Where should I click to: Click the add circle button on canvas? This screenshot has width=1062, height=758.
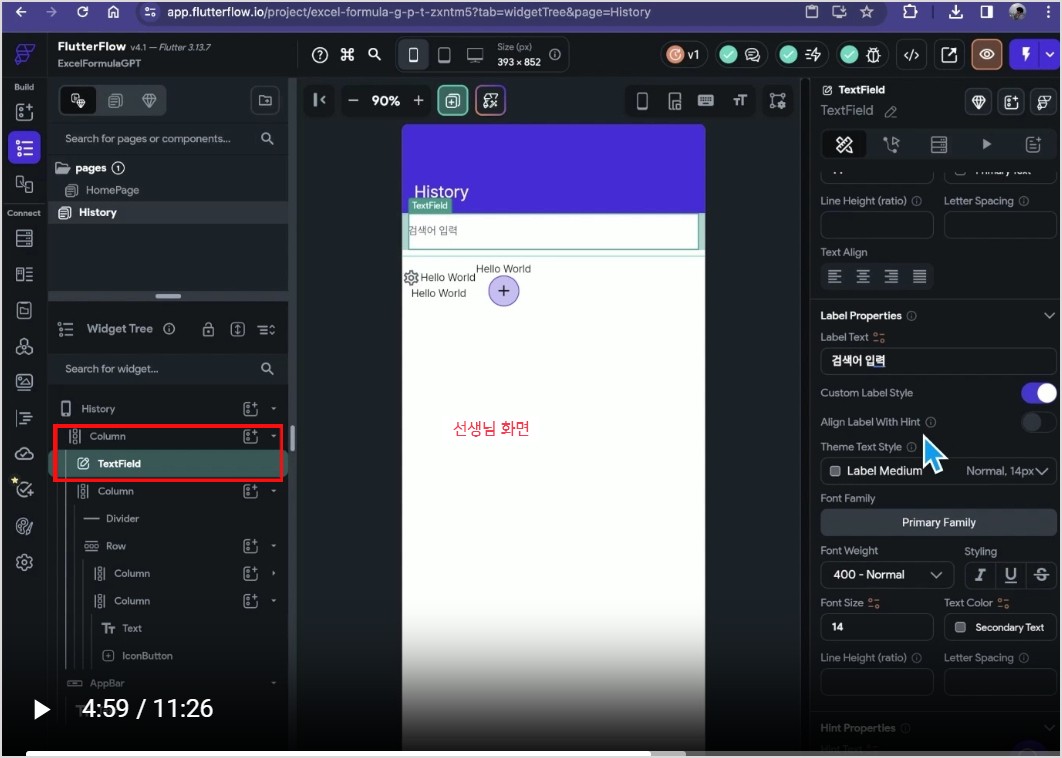point(503,291)
